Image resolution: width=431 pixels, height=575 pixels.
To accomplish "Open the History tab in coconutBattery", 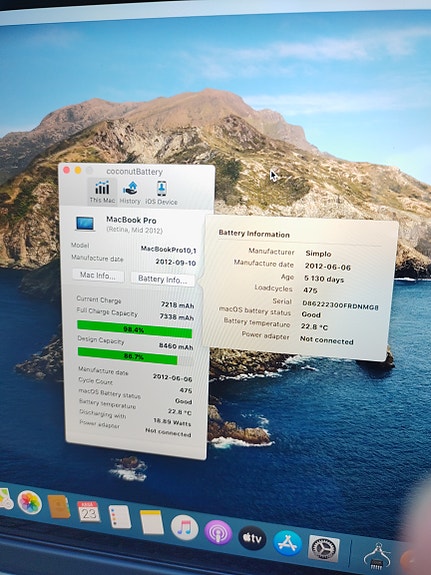I will (130, 193).
